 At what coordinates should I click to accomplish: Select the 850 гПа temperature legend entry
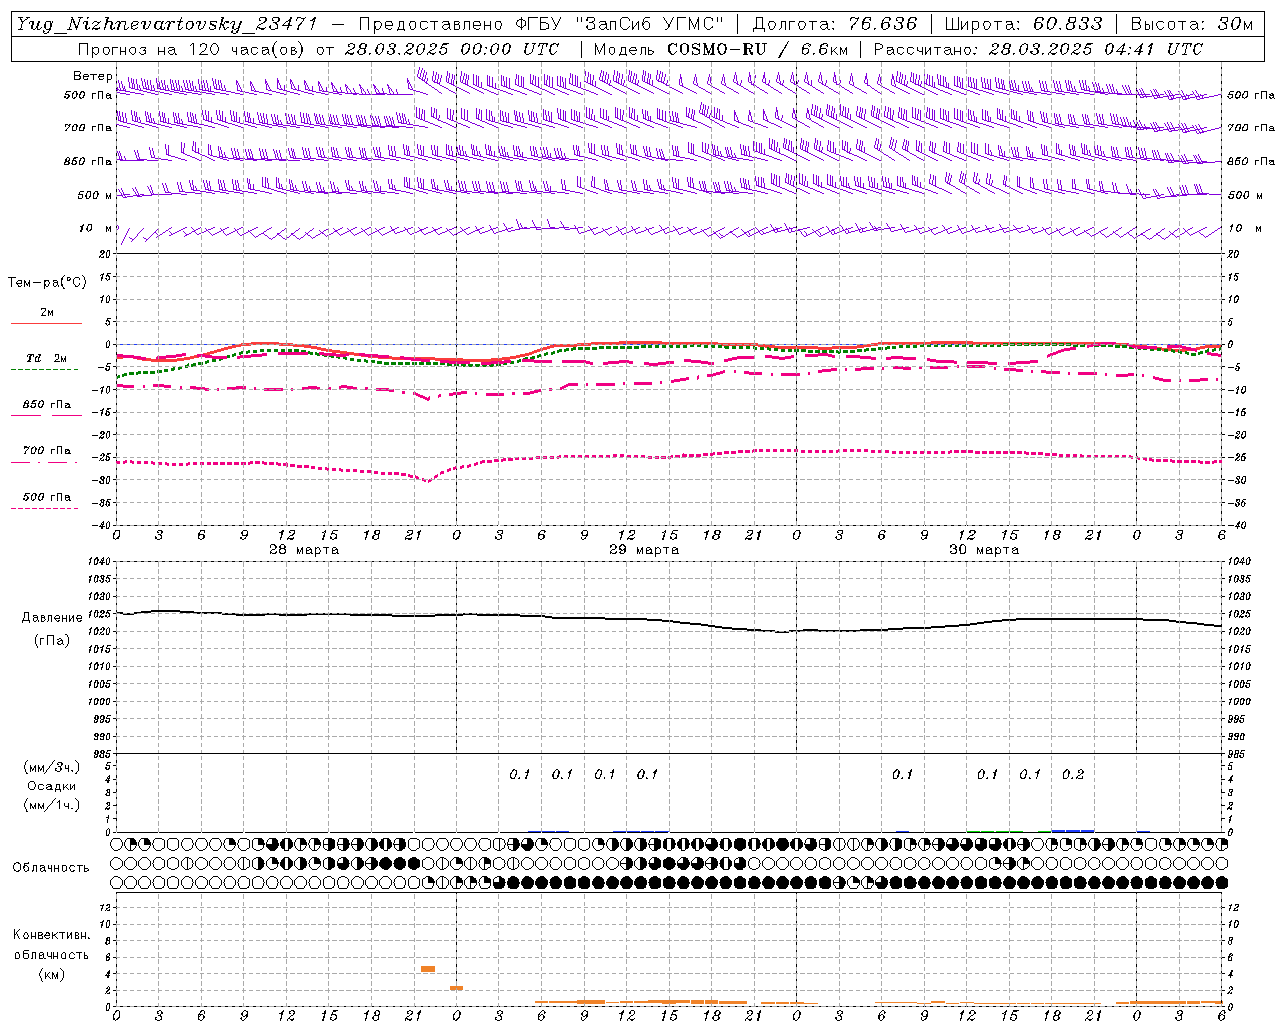(47, 405)
